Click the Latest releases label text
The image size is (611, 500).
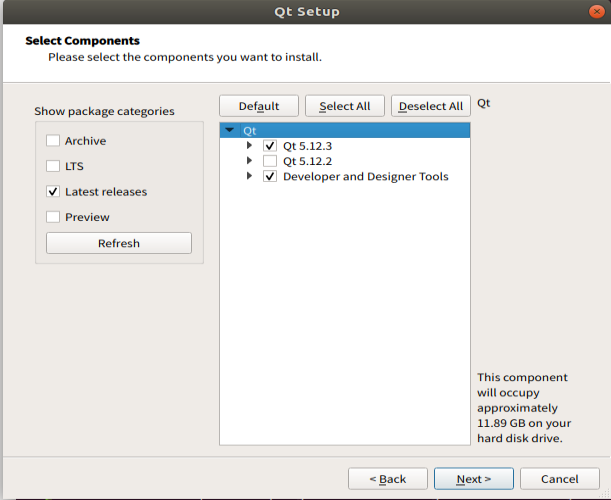tap(106, 192)
